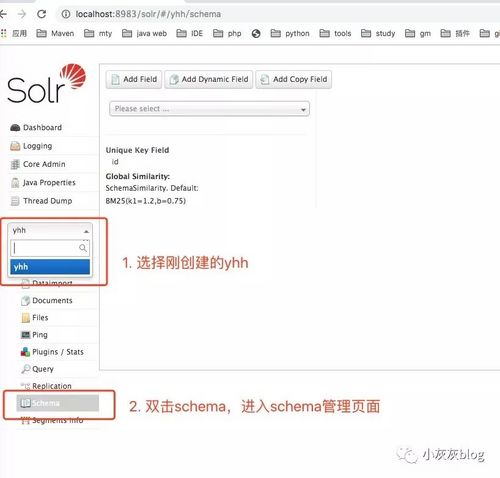
Task: Open the Maven bookmarks folder
Action: 55,33
